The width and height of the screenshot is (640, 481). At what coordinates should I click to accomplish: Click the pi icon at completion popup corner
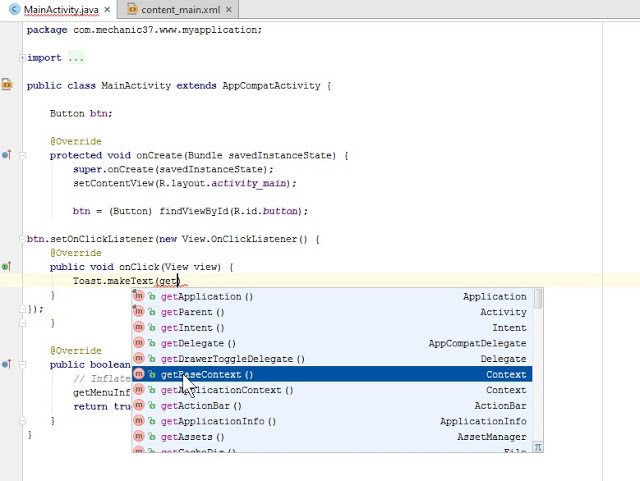click(x=538, y=447)
